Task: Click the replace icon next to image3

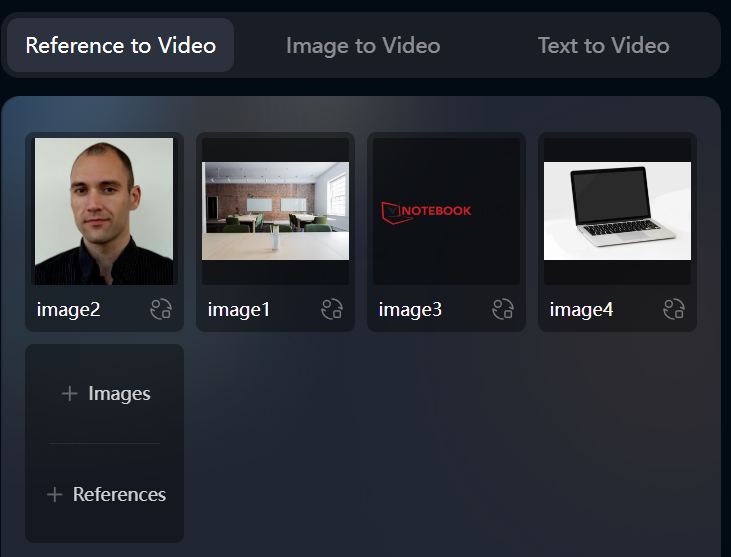Action: 503,309
